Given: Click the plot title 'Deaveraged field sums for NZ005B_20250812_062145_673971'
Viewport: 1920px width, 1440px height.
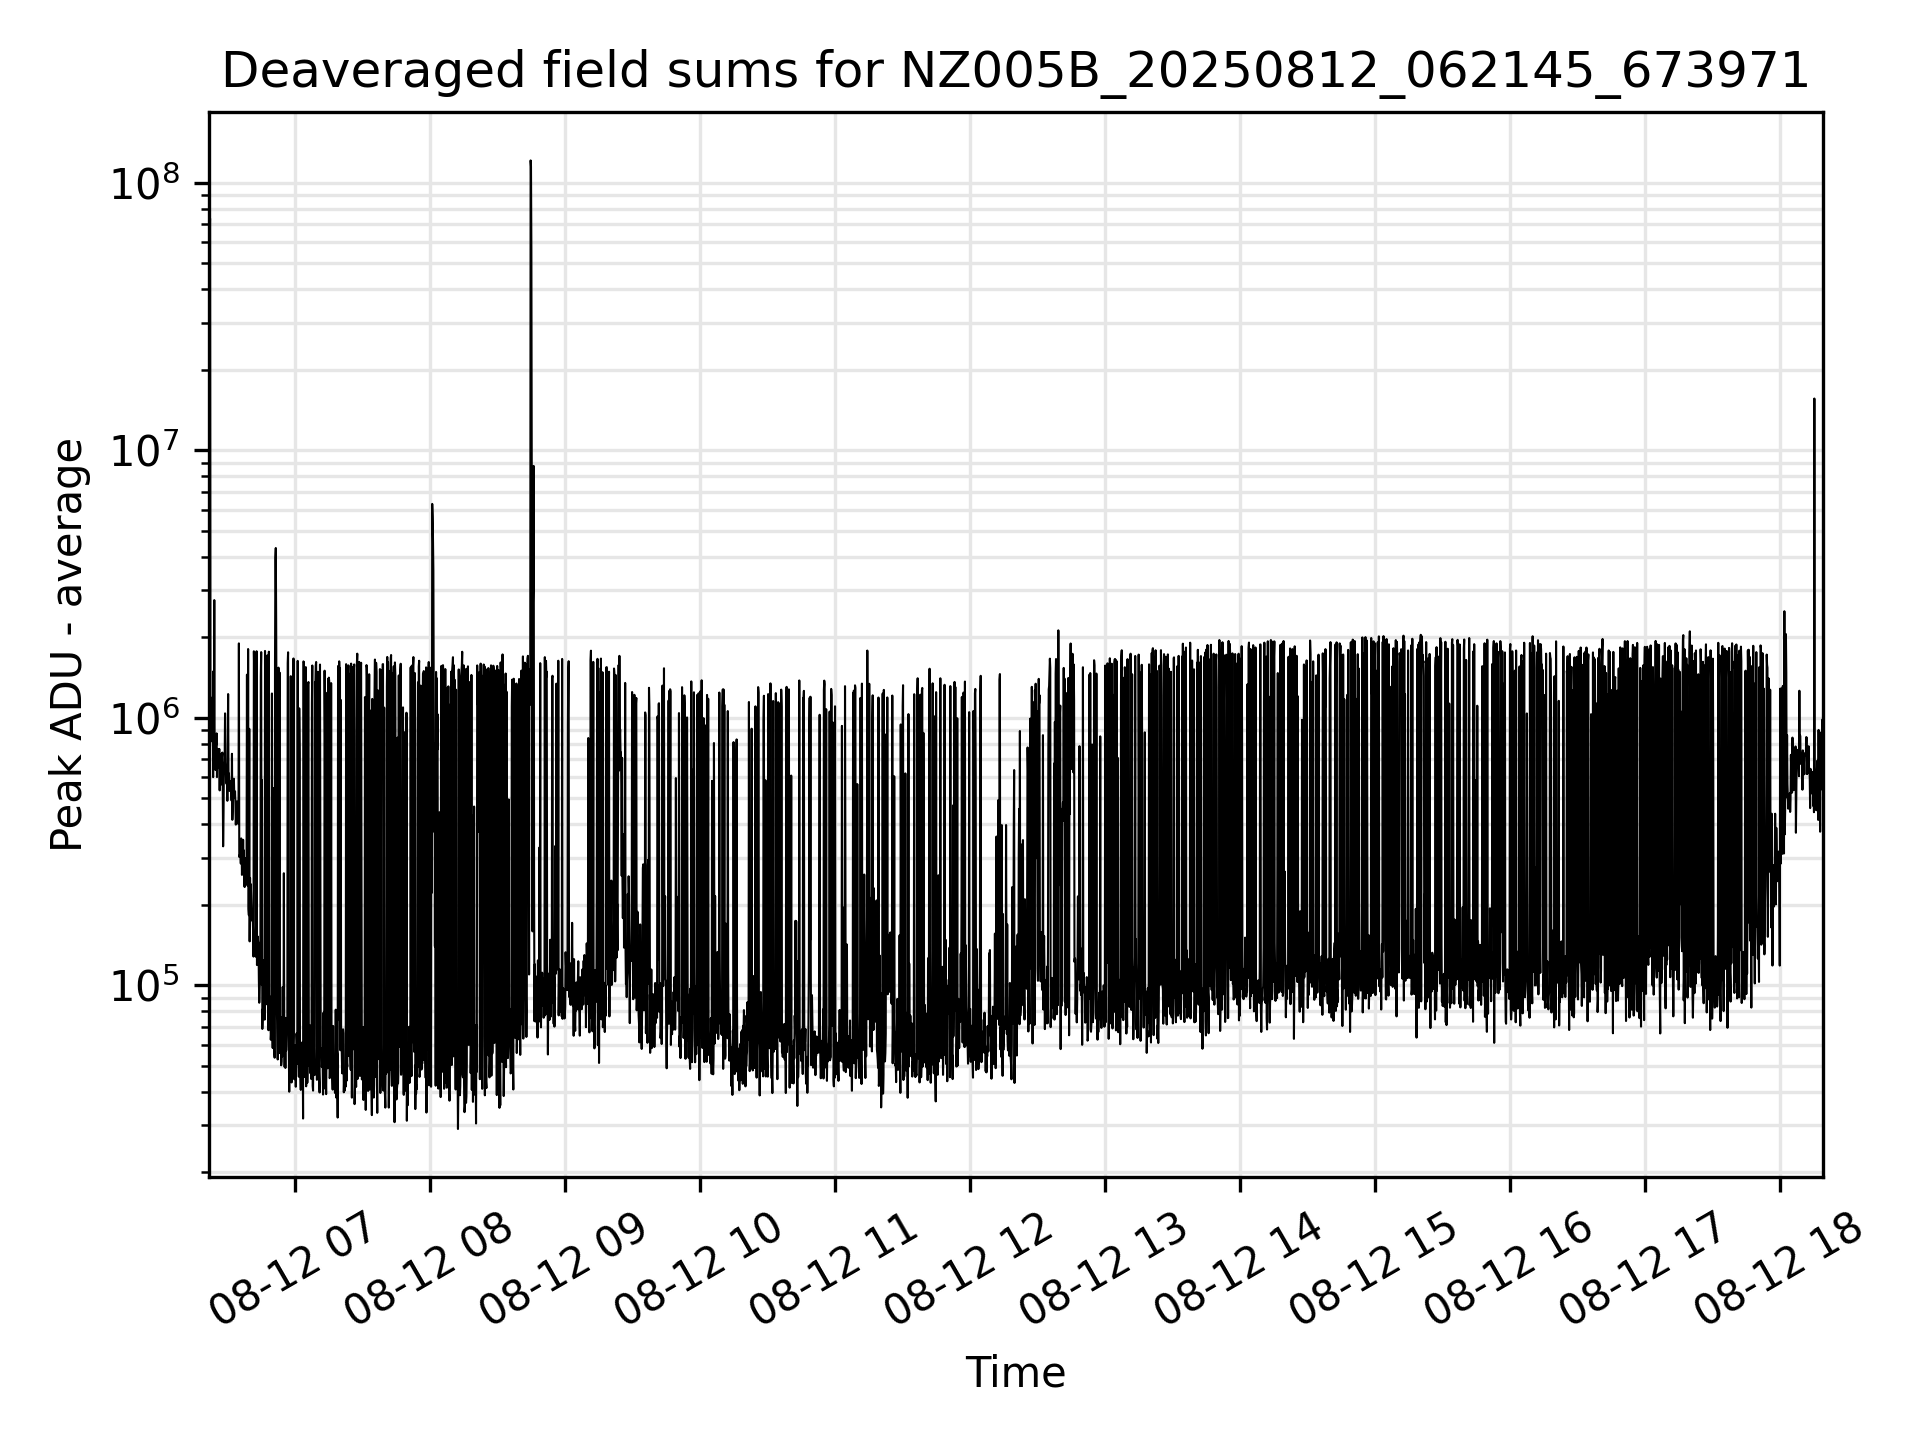Looking at the screenshot, I should 1015,71.
